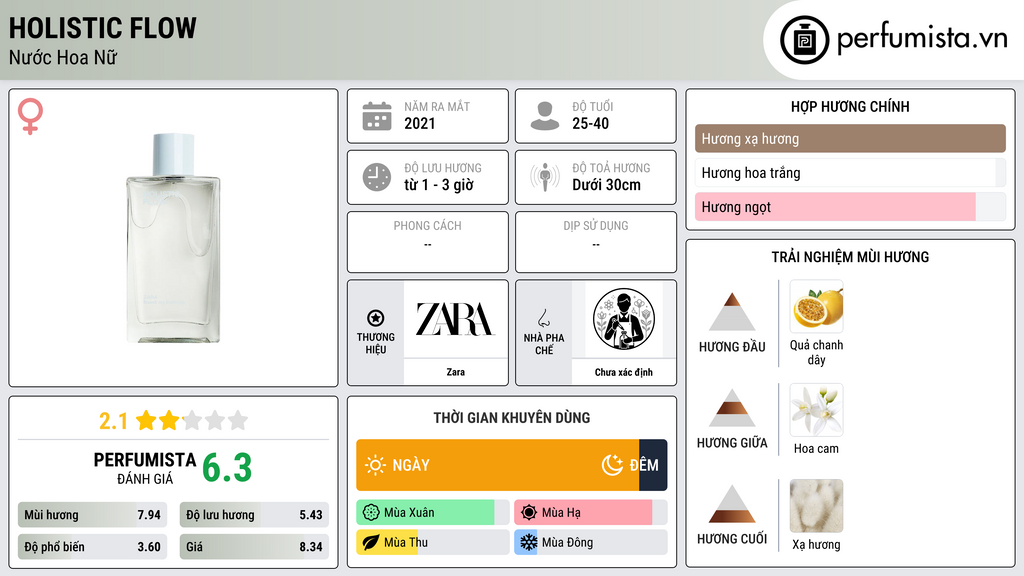Click the Giá 8.34 score bar

coord(254,547)
